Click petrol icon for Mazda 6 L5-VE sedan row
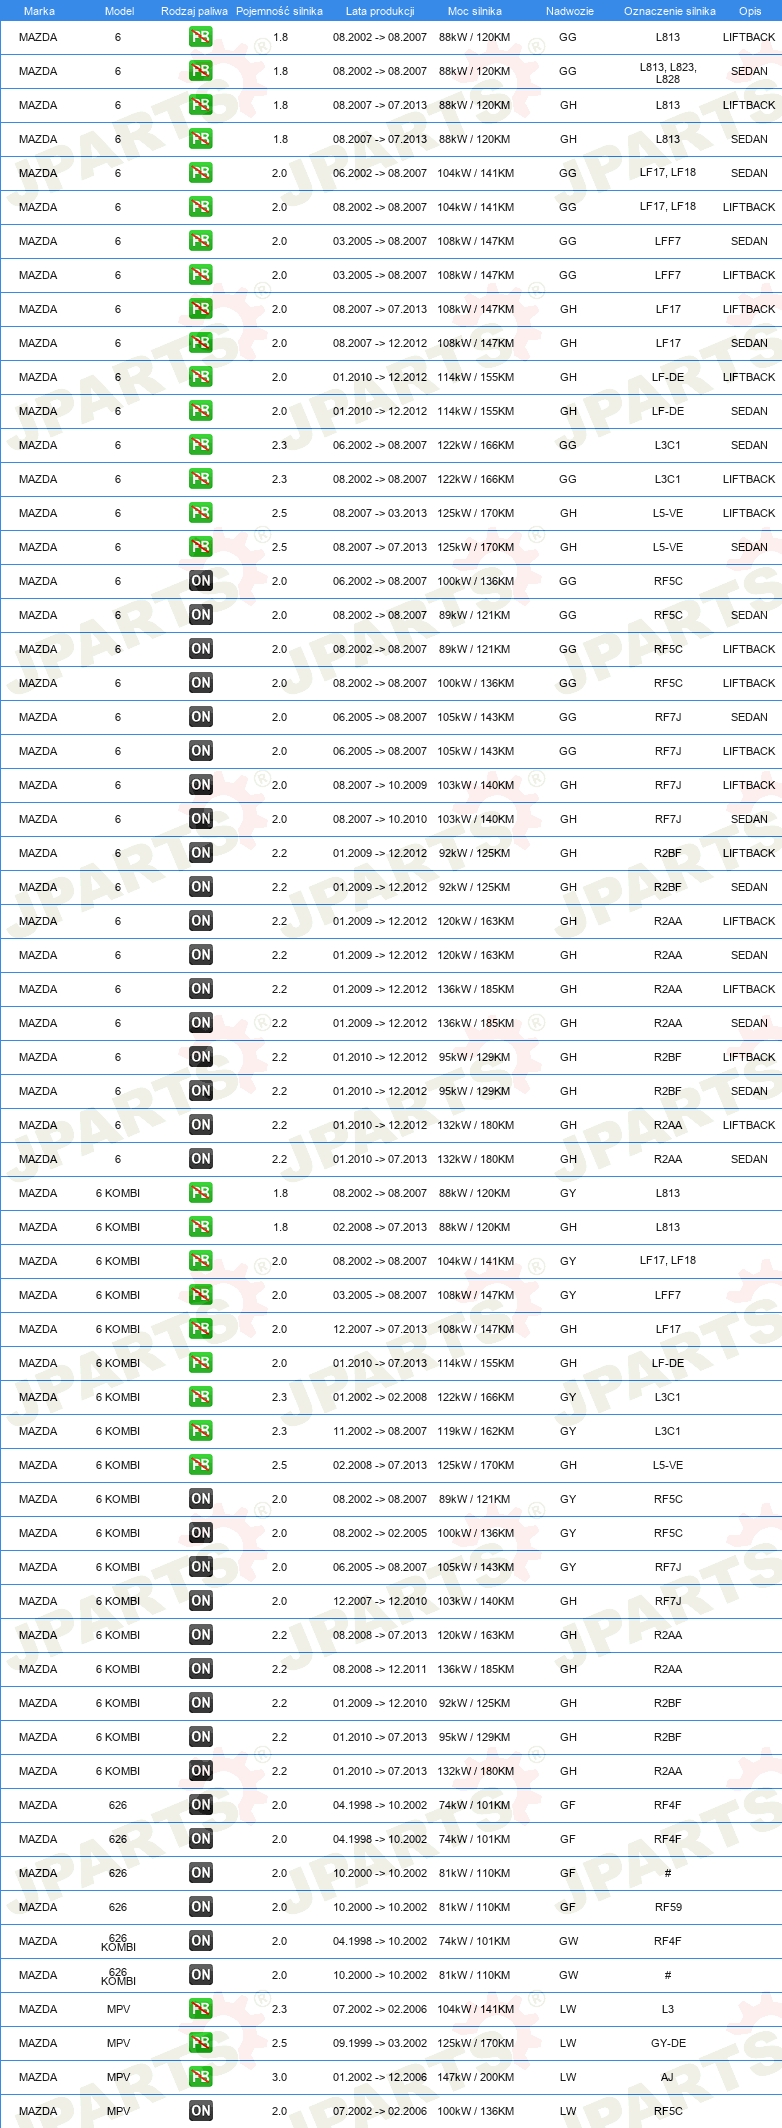The height and width of the screenshot is (2128, 782). 201,547
